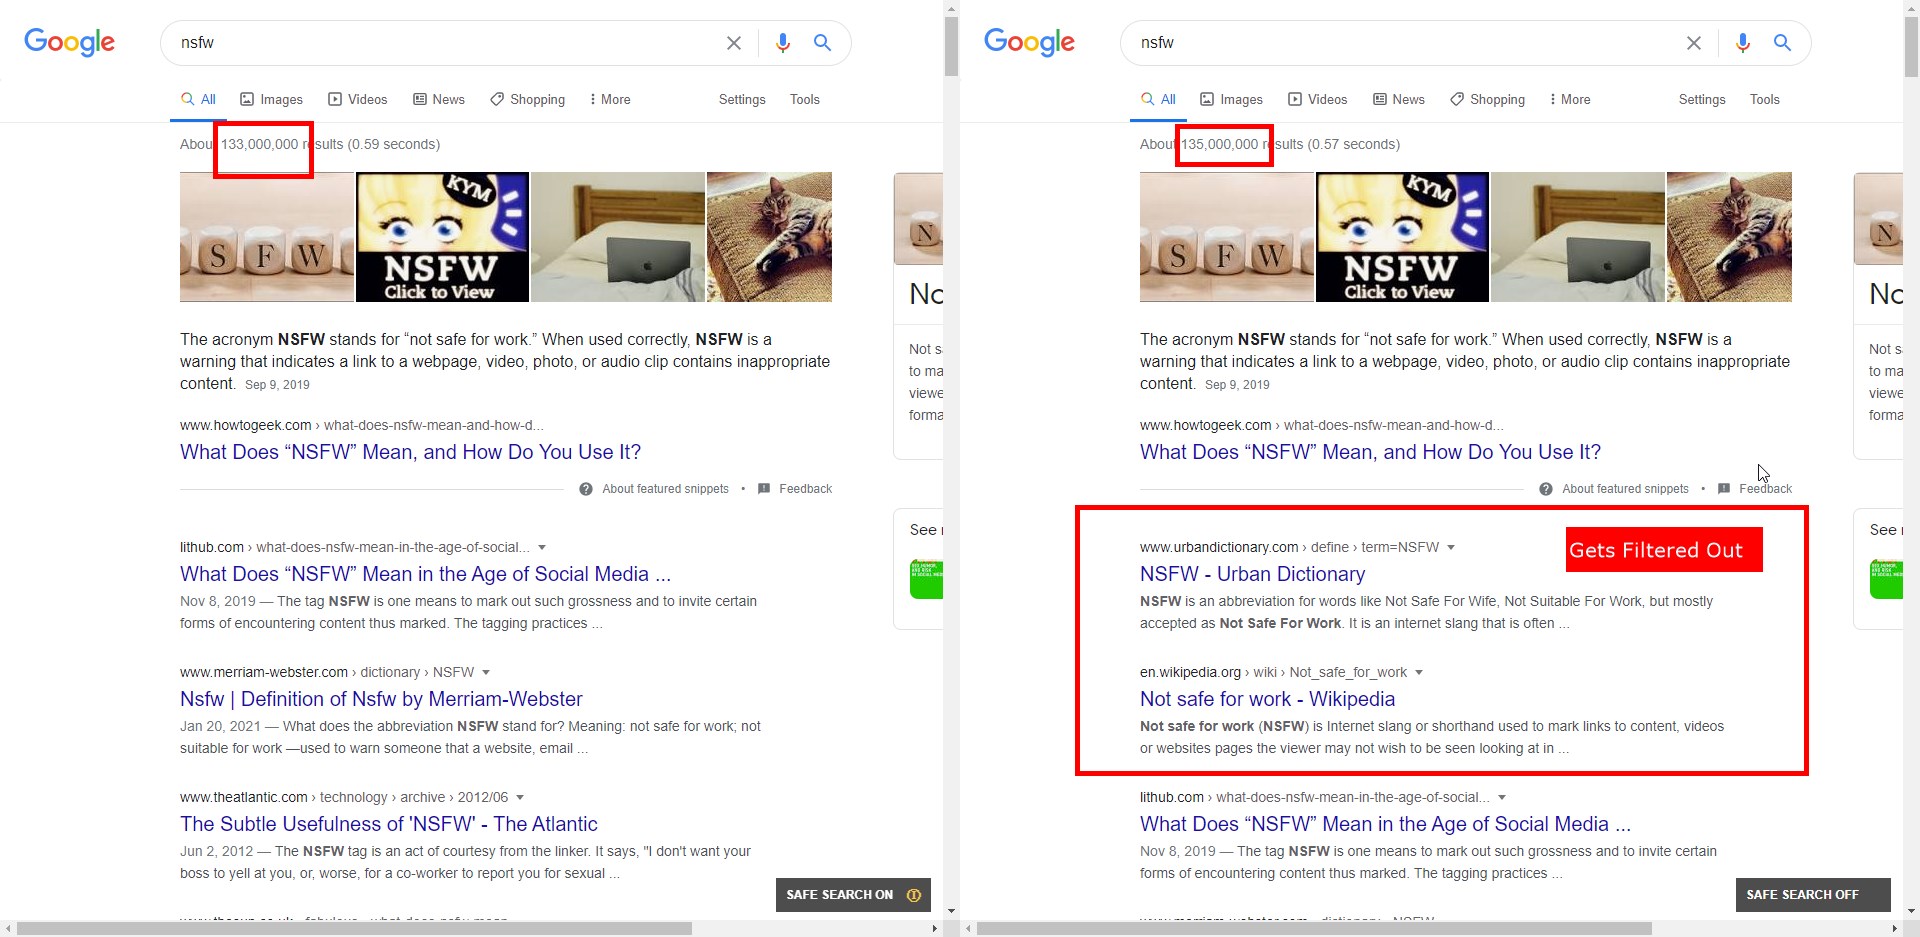Screen dimensions: 1920x937
Task: Open the News tab in right window
Action: (1399, 99)
